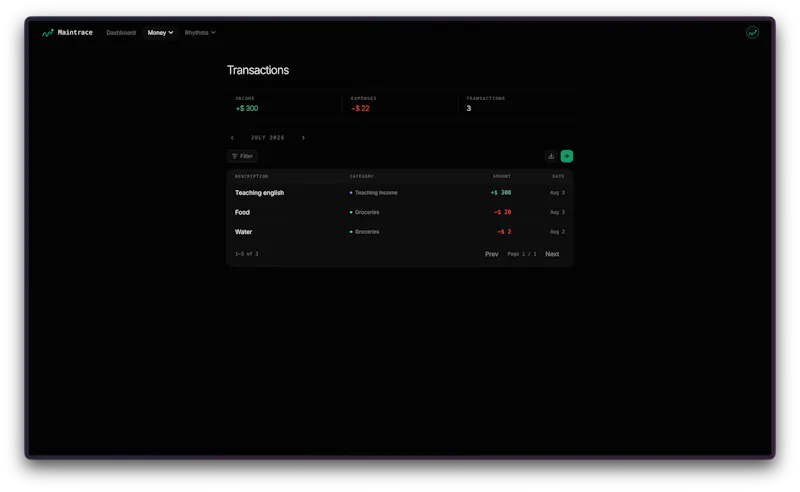Click the Category column header
This screenshot has width=800, height=492.
click(361, 177)
